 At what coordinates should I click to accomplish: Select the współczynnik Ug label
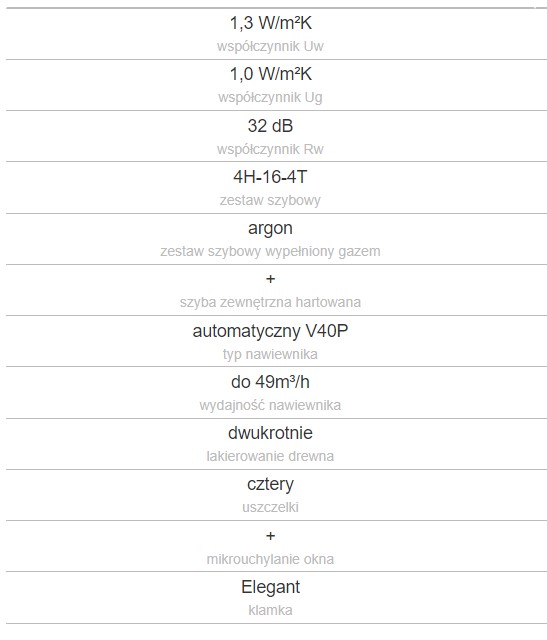coord(270,98)
